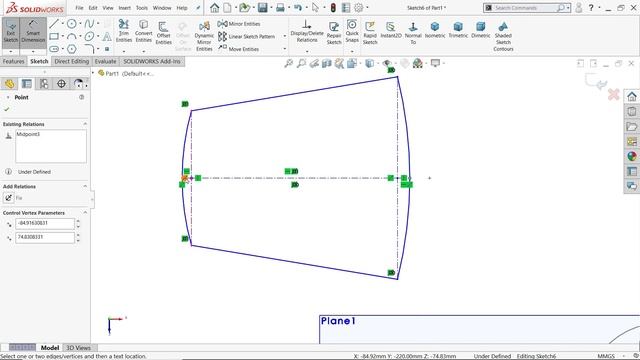This screenshot has width=640, height=360.
Task: Select the Spline sketch tool
Action: (x=89, y=24)
